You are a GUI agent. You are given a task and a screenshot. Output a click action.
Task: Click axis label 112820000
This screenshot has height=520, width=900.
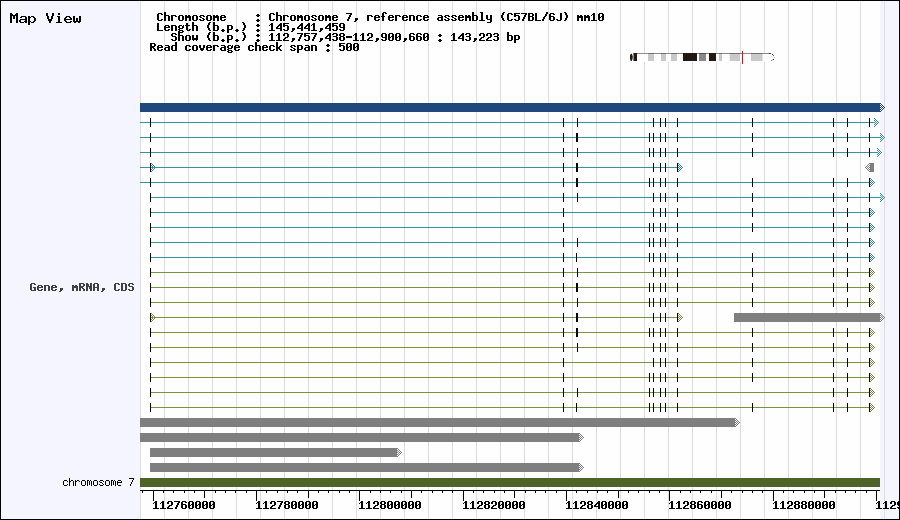tap(494, 505)
